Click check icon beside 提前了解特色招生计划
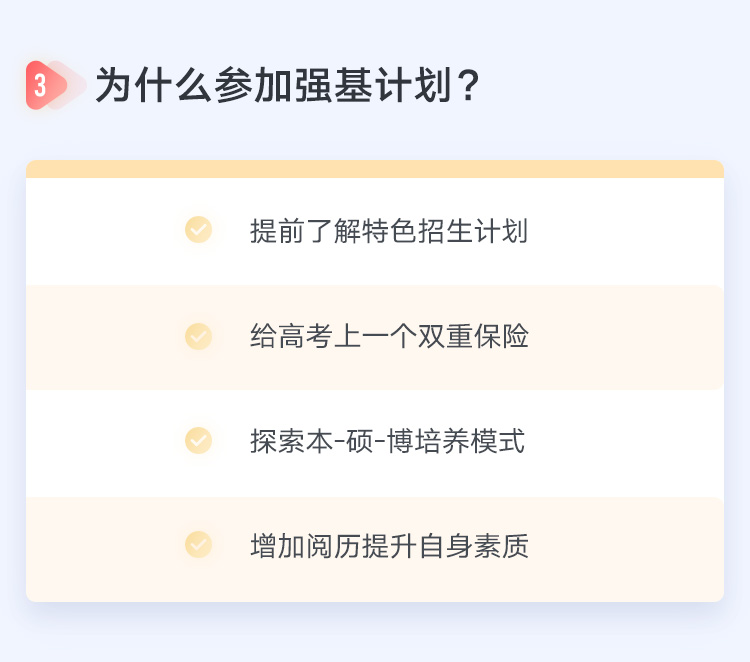This screenshot has height=662, width=750. click(x=199, y=230)
